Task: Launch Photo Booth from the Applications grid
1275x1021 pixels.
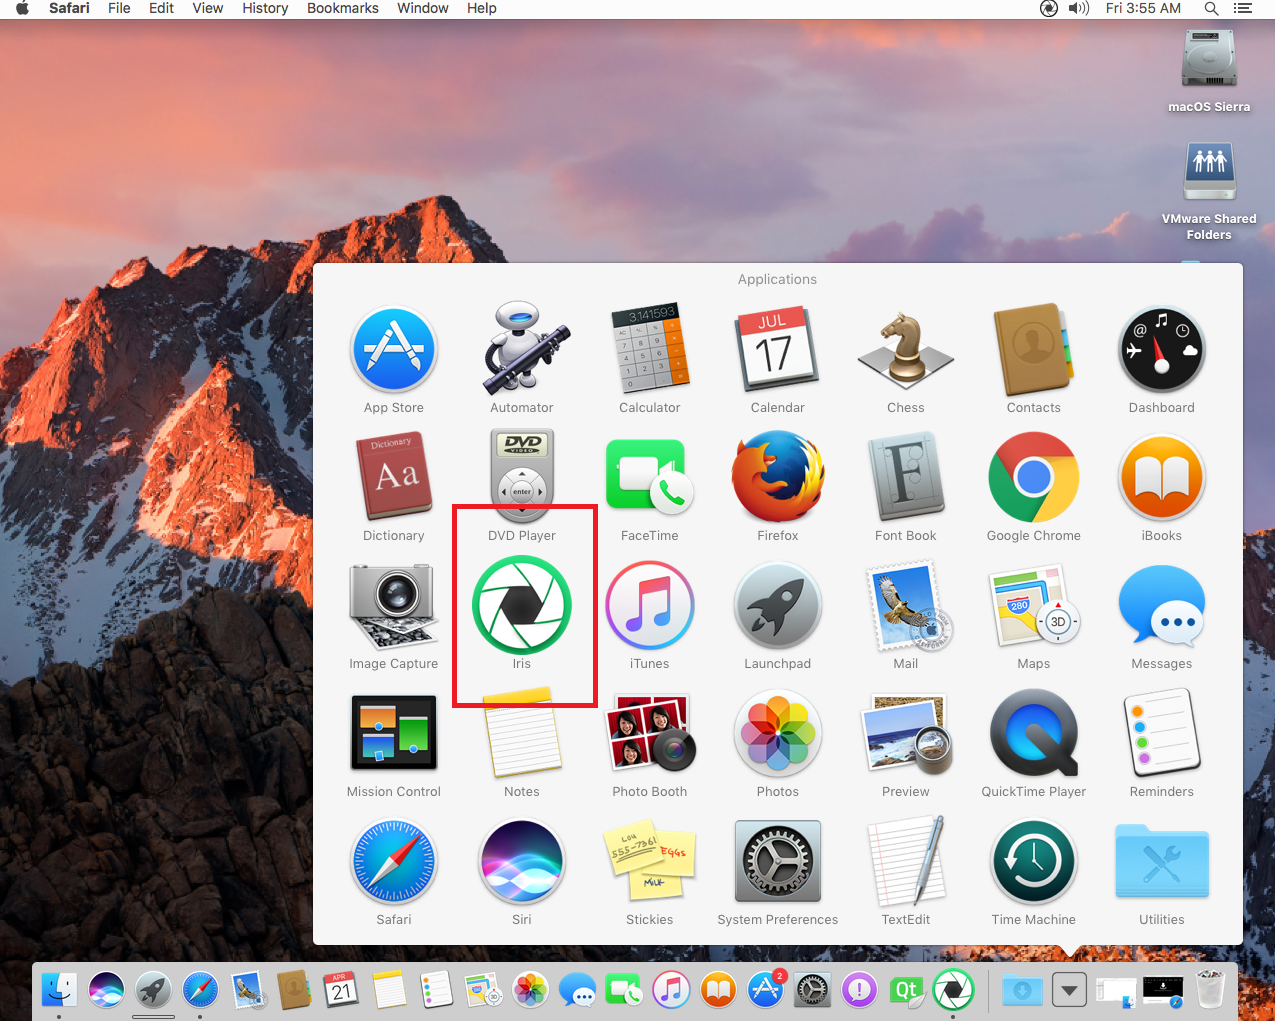Action: tap(650, 734)
